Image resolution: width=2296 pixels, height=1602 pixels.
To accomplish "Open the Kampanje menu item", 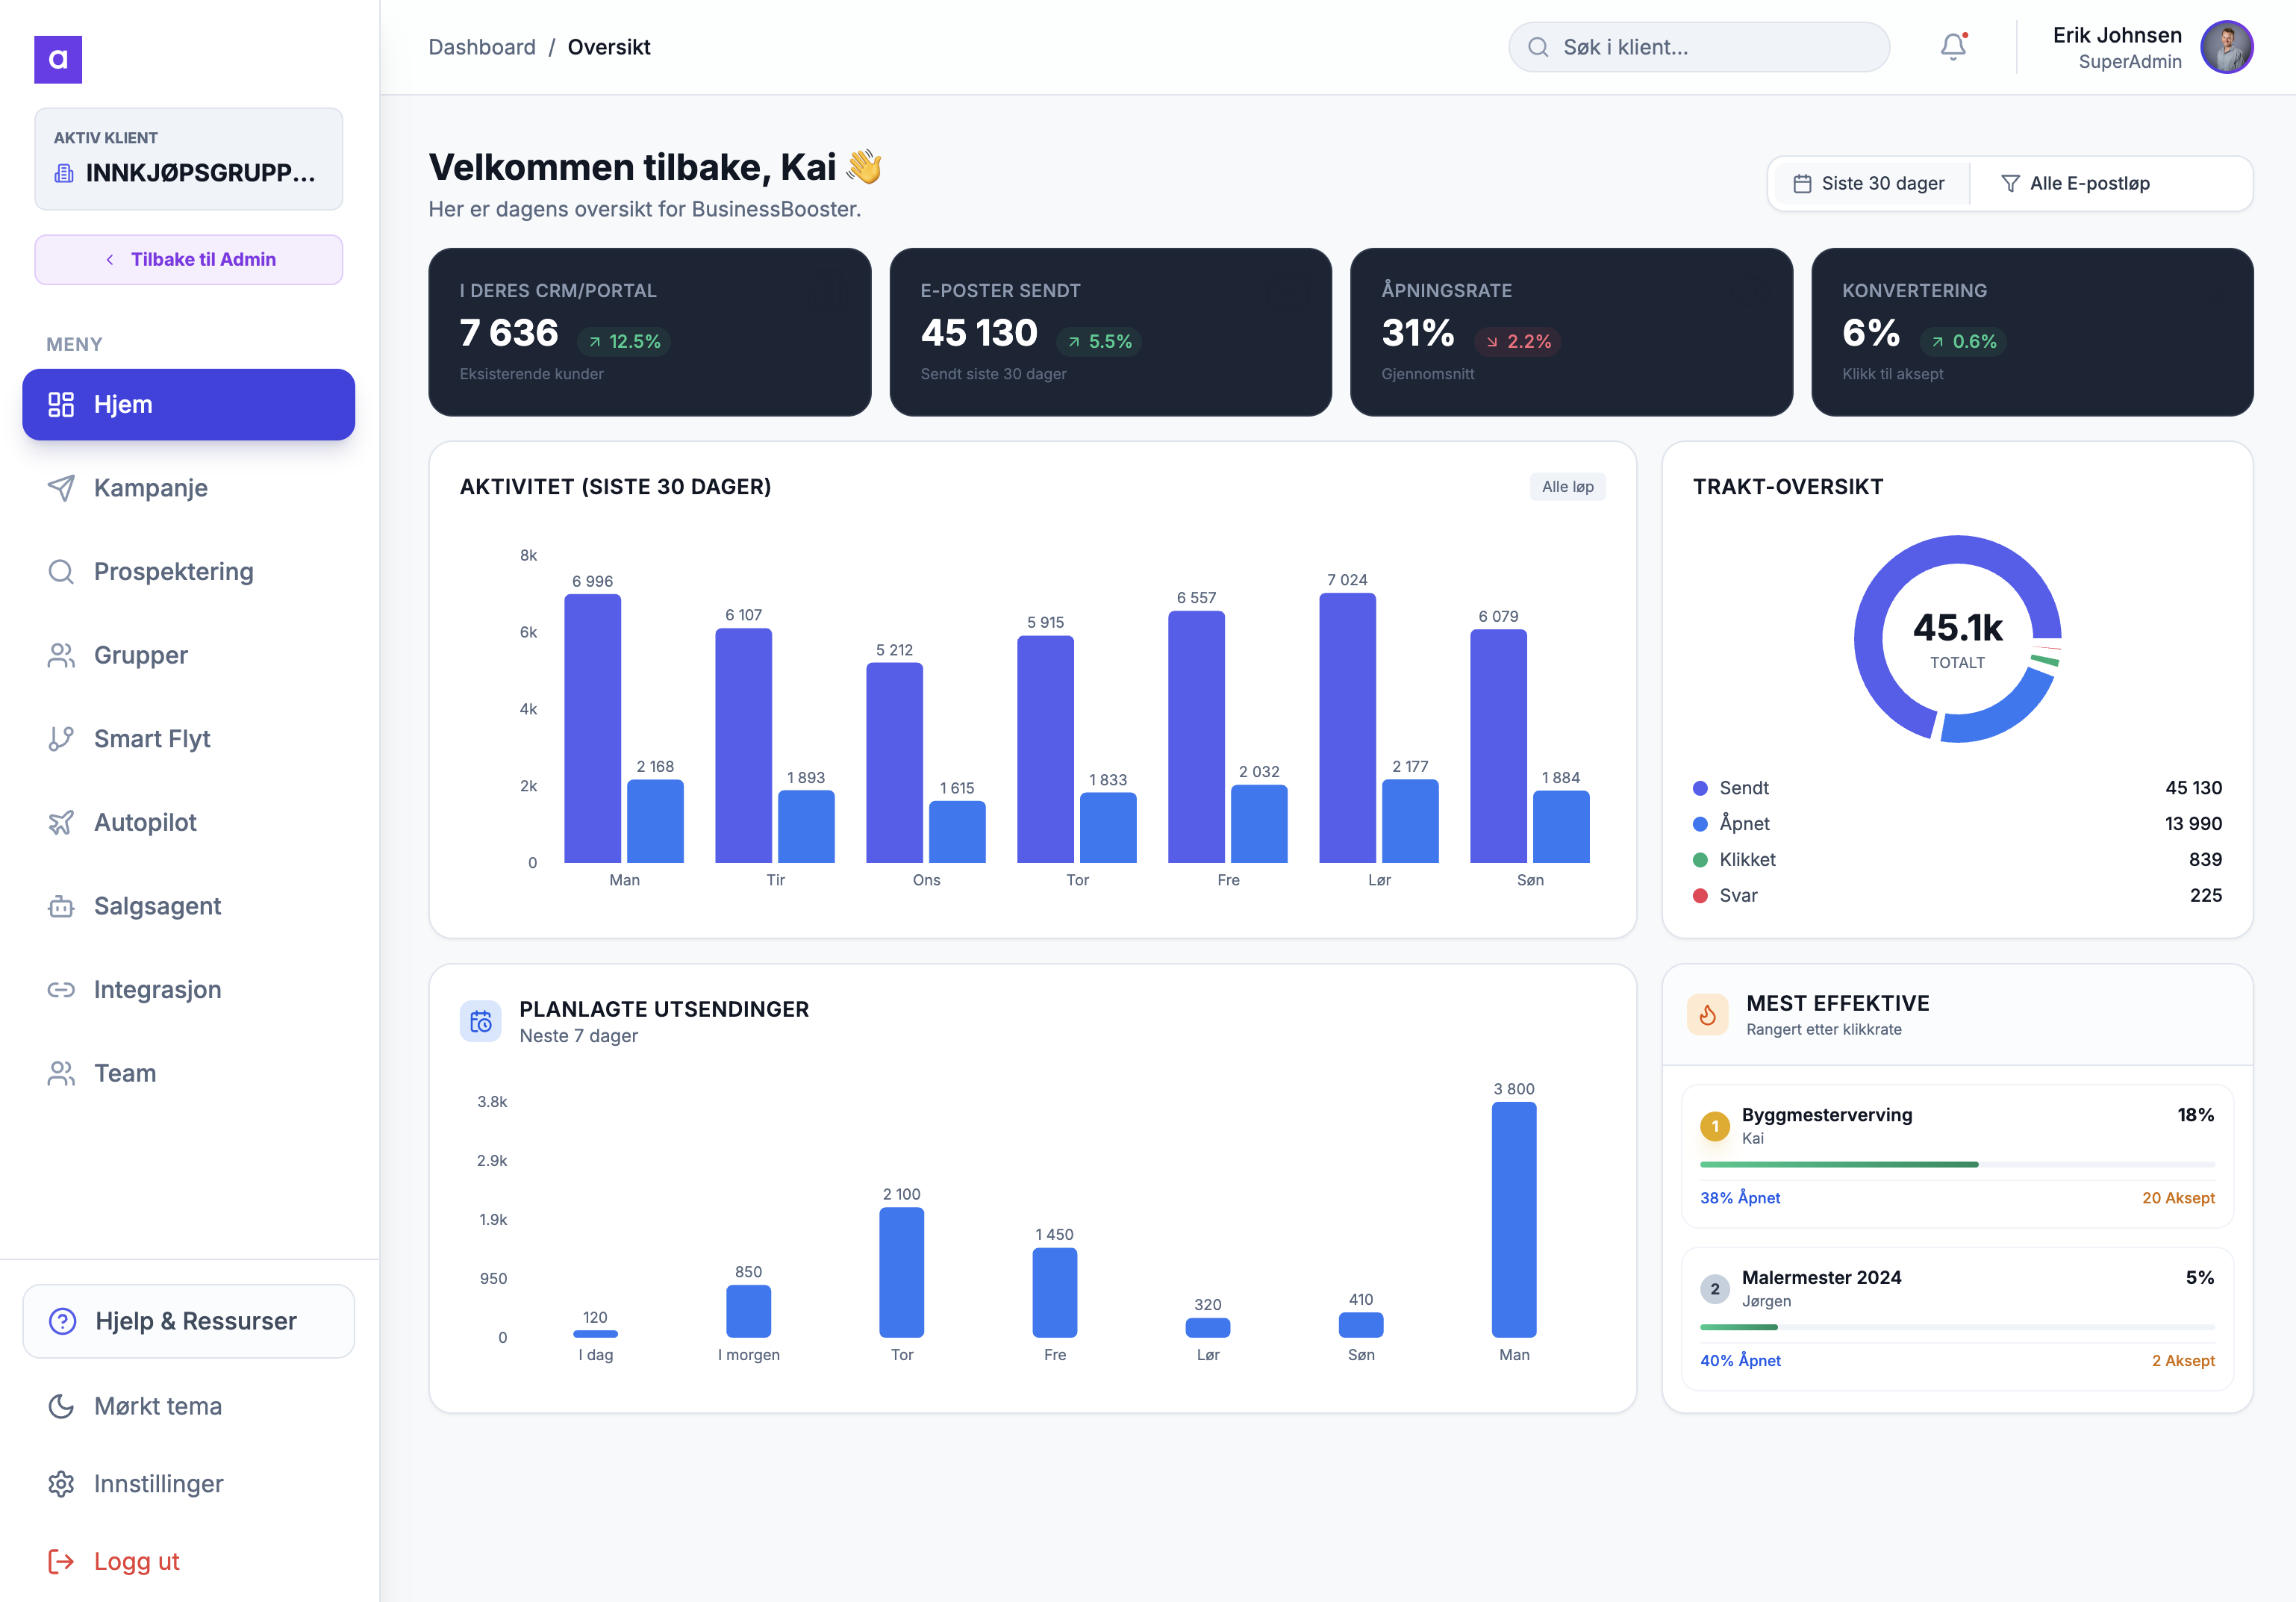I will click(150, 488).
